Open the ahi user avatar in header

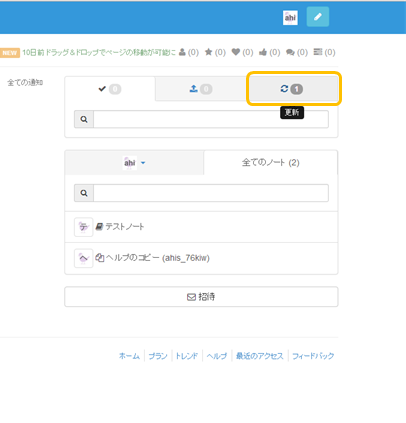290,17
